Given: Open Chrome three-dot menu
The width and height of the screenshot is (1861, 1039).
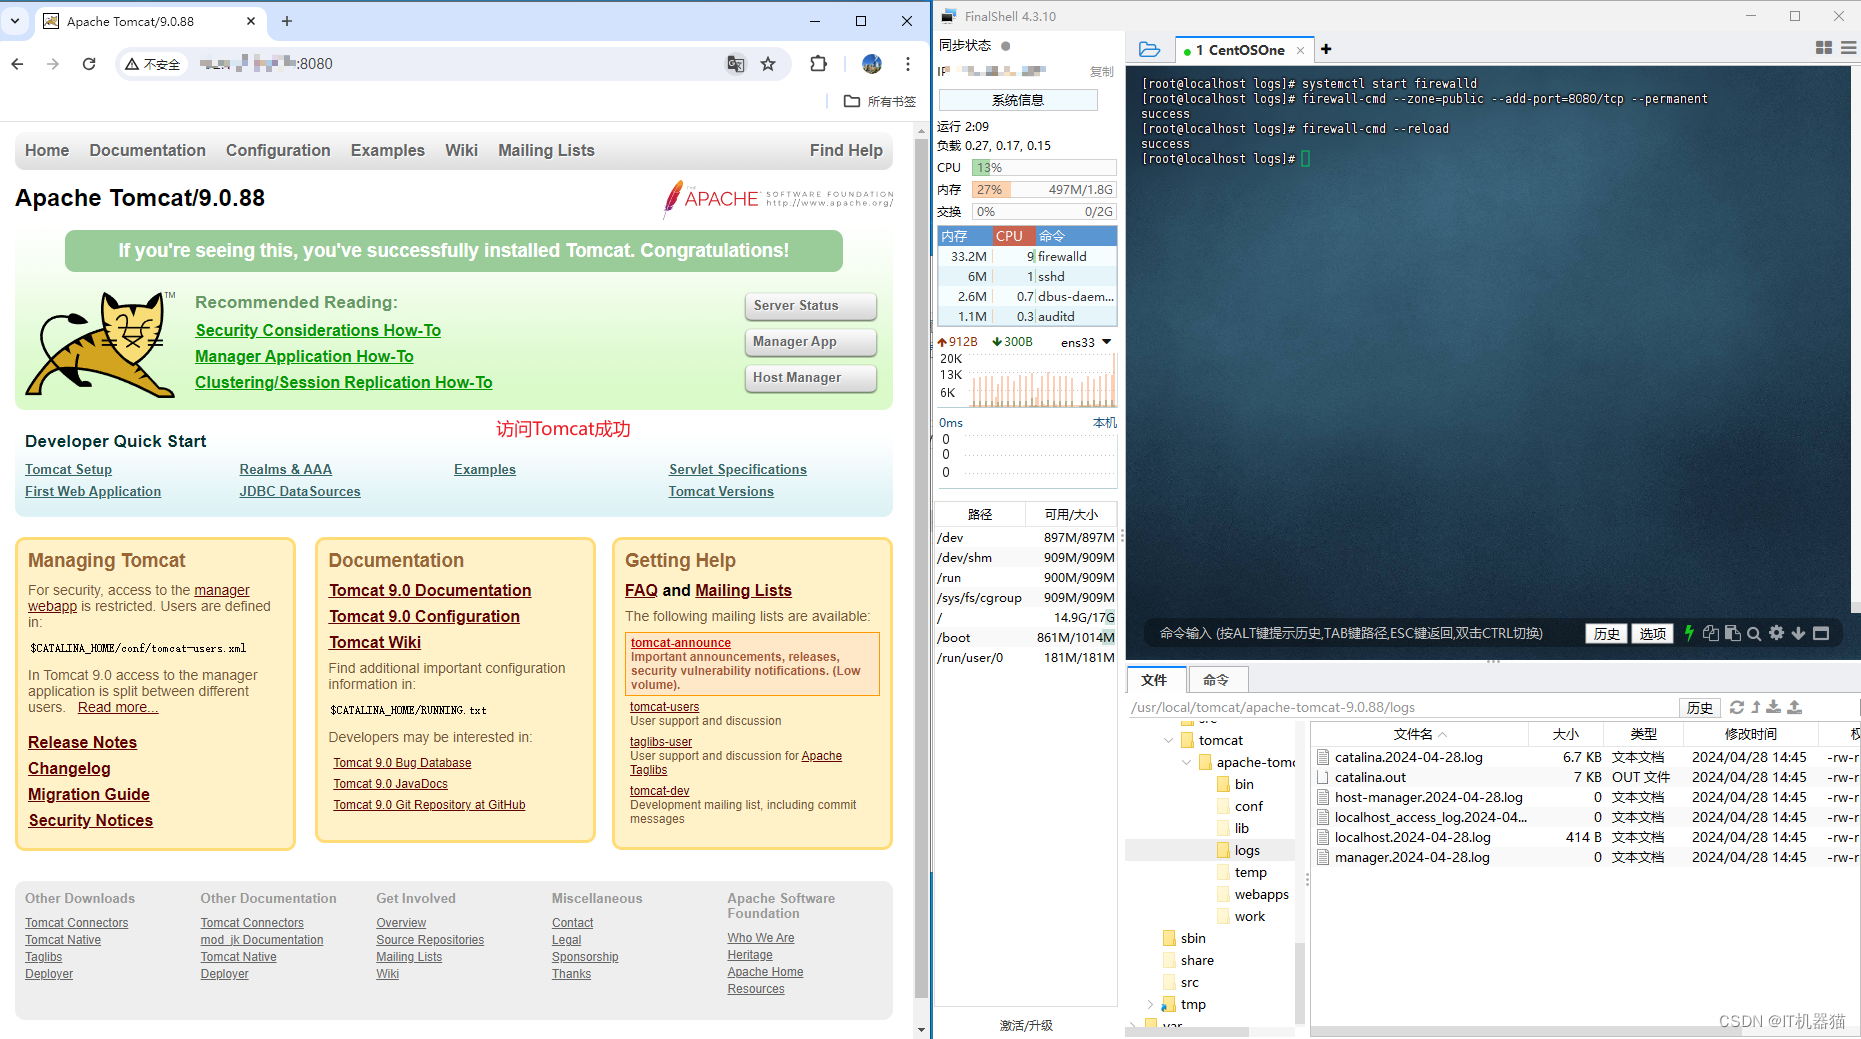Looking at the screenshot, I should (908, 64).
